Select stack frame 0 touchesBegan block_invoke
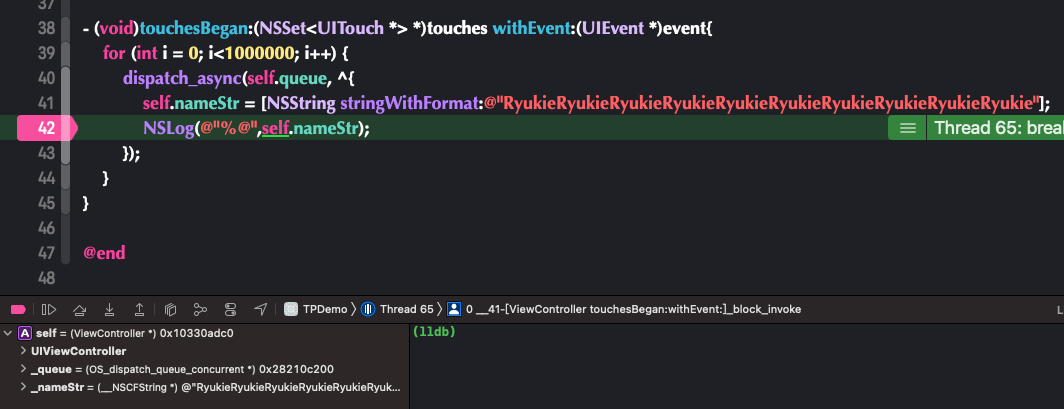Viewport: 1064px width, 409px height. 633,309
